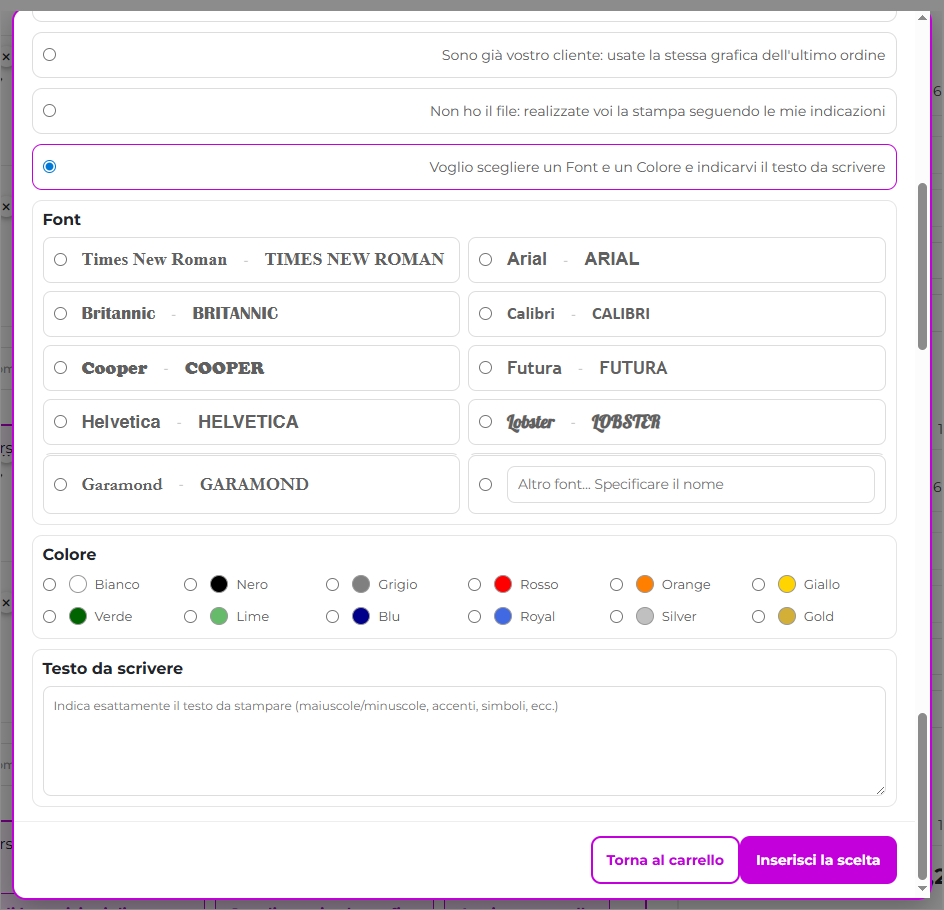Select the Cooper font option

(x=61, y=368)
